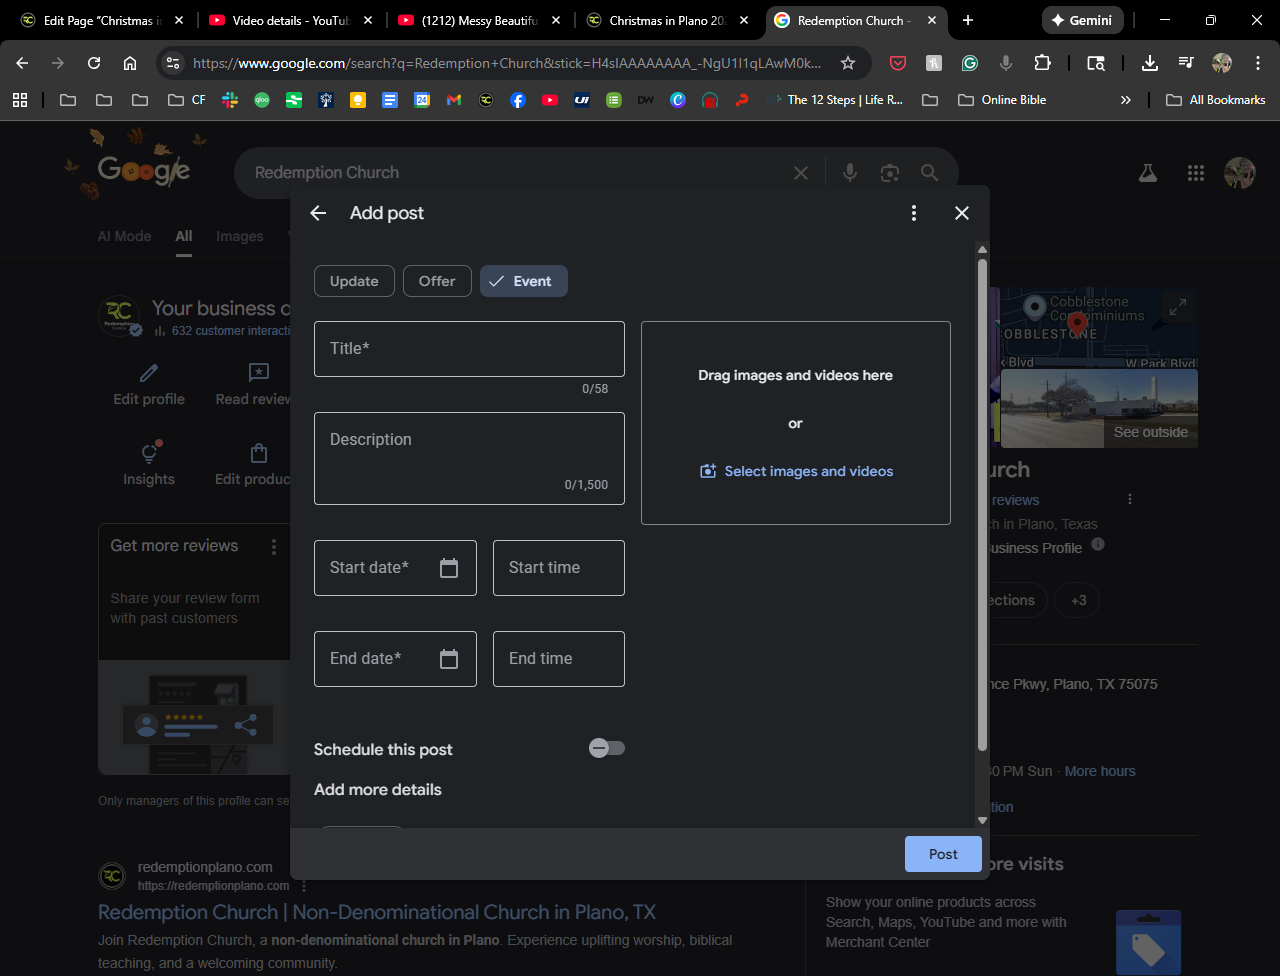Open the Google apps grid
Screen dimensions: 1280x976
[1196, 173]
